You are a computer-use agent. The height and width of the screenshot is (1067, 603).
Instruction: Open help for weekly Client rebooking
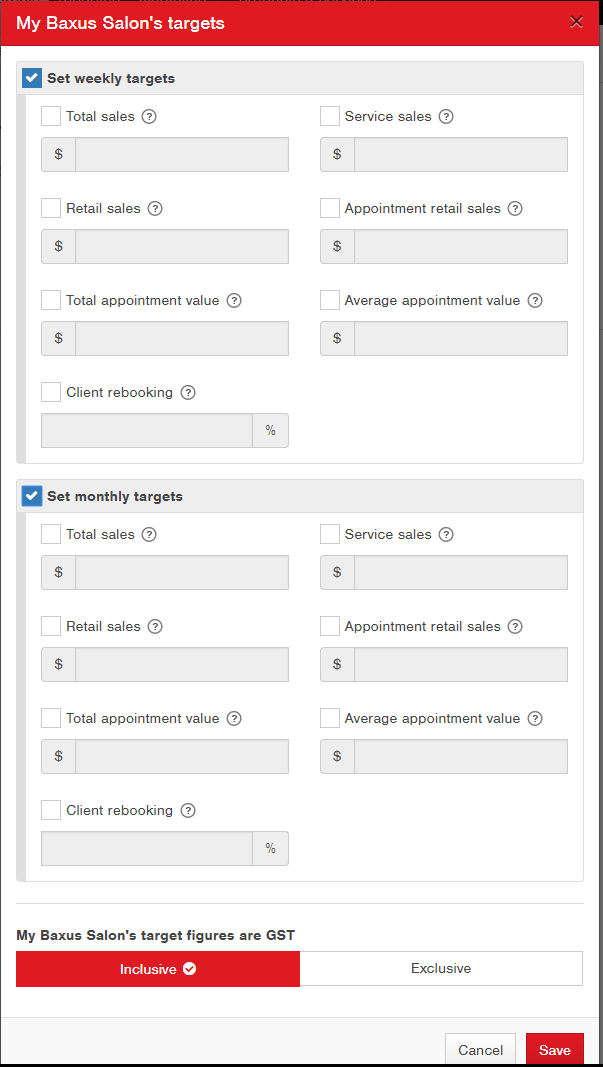[188, 393]
